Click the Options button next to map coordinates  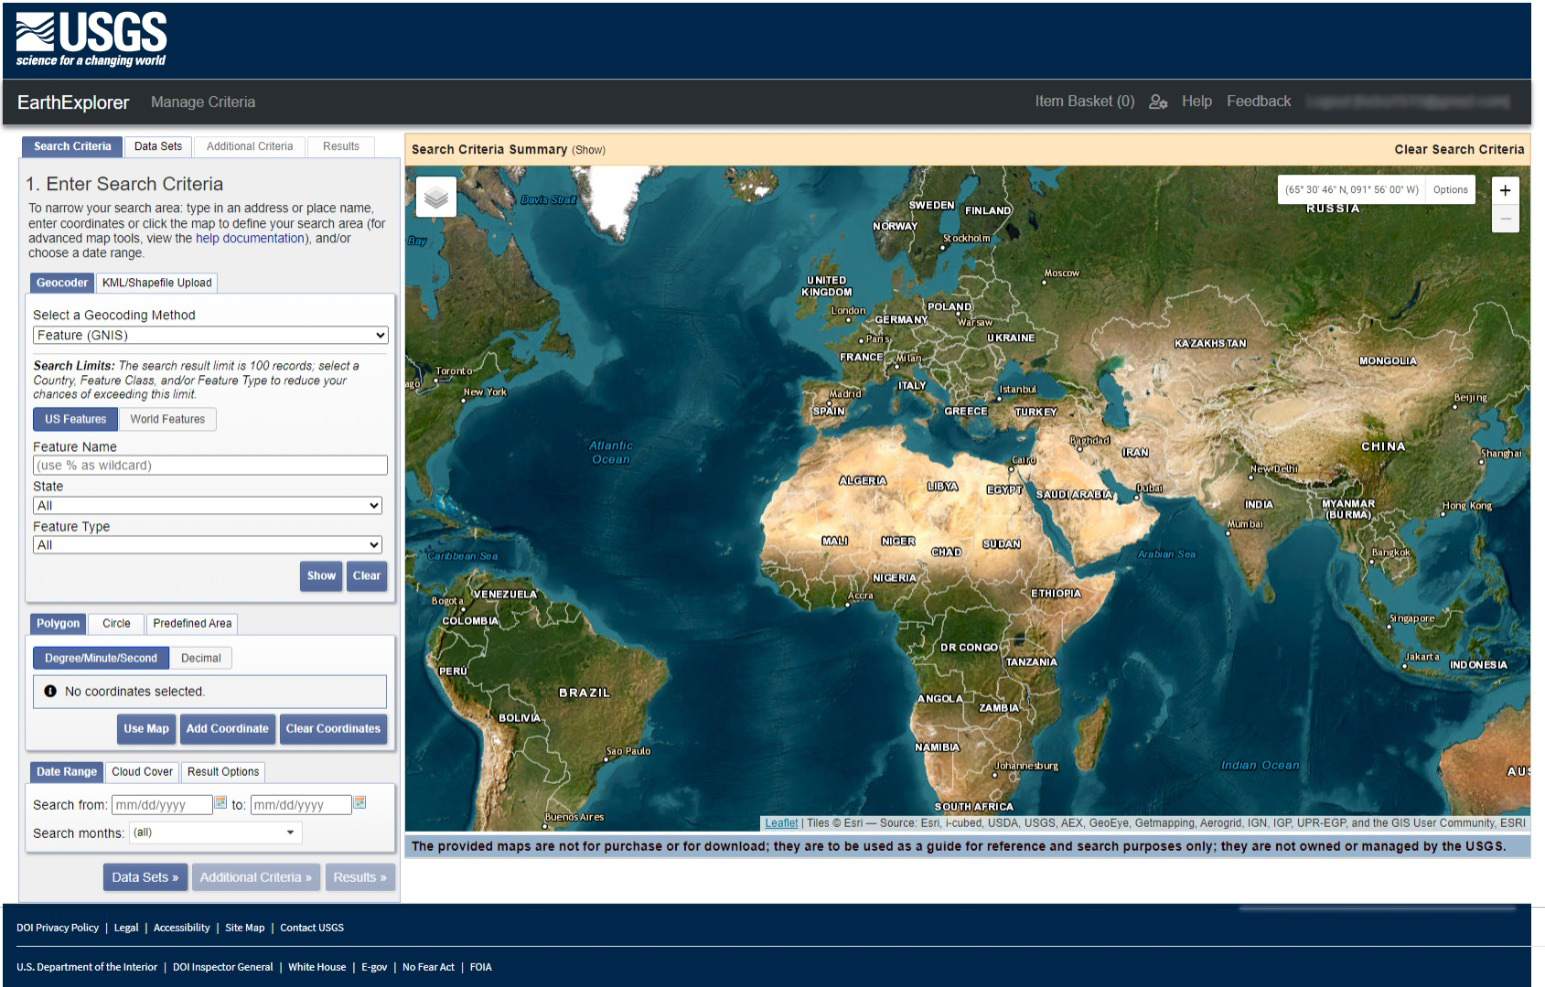point(1448,189)
